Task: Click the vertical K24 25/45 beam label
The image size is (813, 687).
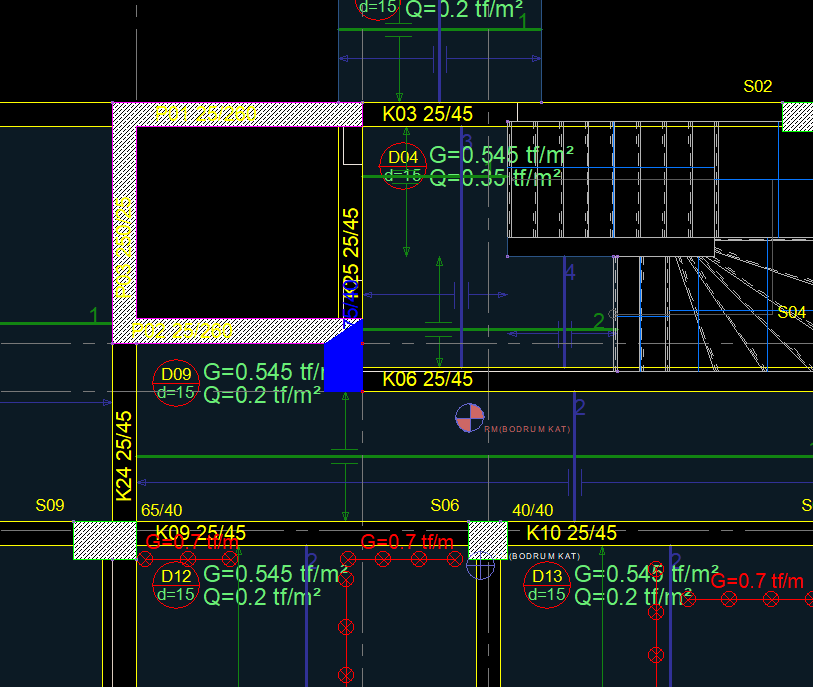Action: (x=124, y=456)
